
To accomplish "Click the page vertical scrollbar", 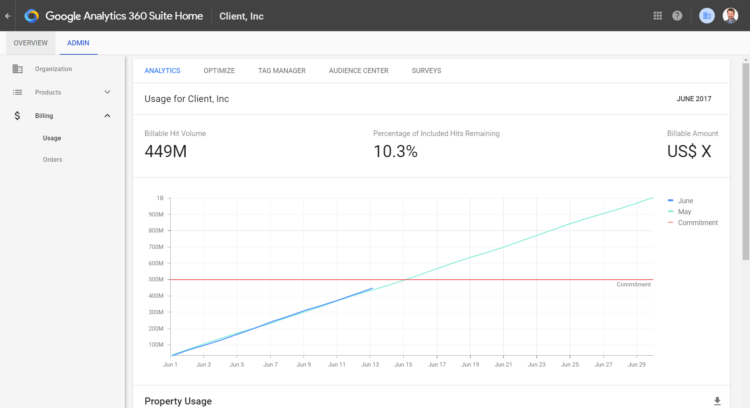I will 746,163.
